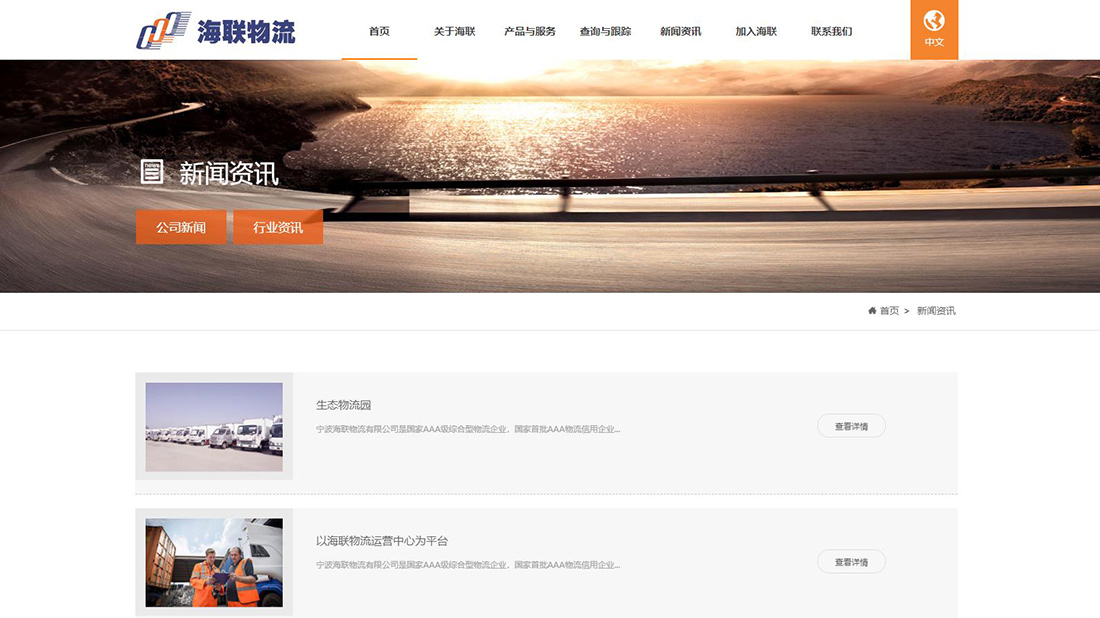Open the 联系我们 navigation item
This screenshot has height=618, width=1100.
click(x=831, y=31)
